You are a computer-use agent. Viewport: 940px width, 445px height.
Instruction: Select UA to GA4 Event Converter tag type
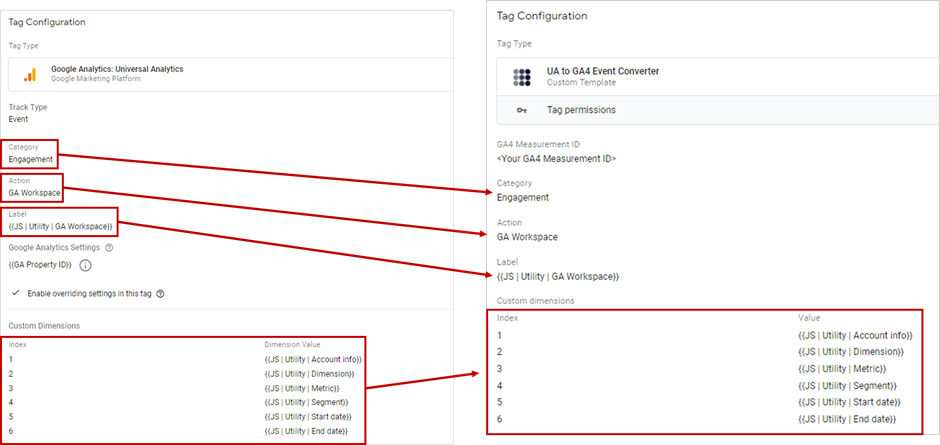point(718,77)
